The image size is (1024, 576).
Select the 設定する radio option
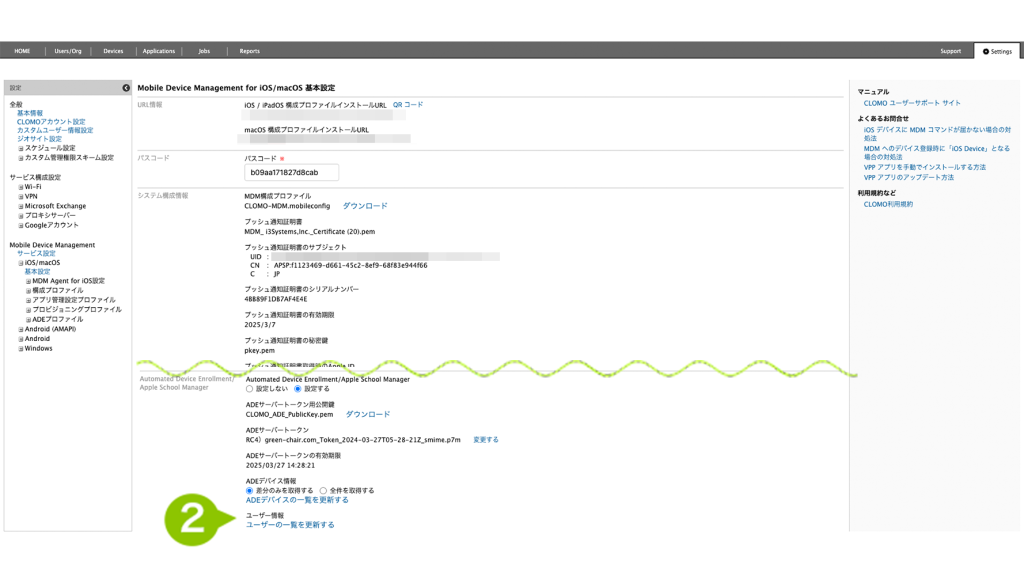[x=298, y=389]
